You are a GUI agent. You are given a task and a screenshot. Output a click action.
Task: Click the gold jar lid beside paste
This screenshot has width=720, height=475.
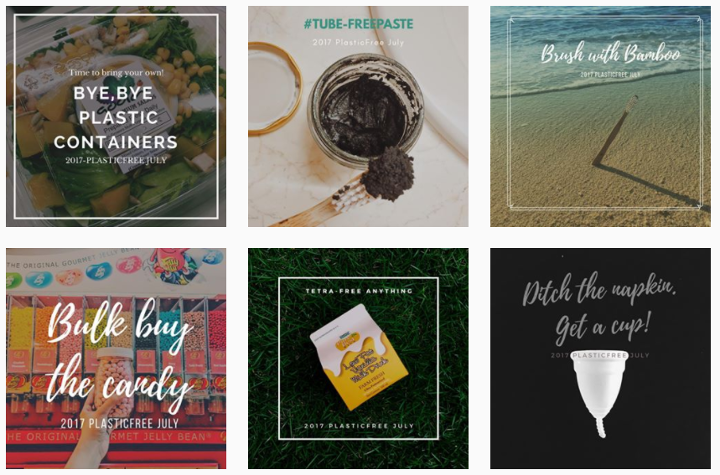[x=275, y=89]
